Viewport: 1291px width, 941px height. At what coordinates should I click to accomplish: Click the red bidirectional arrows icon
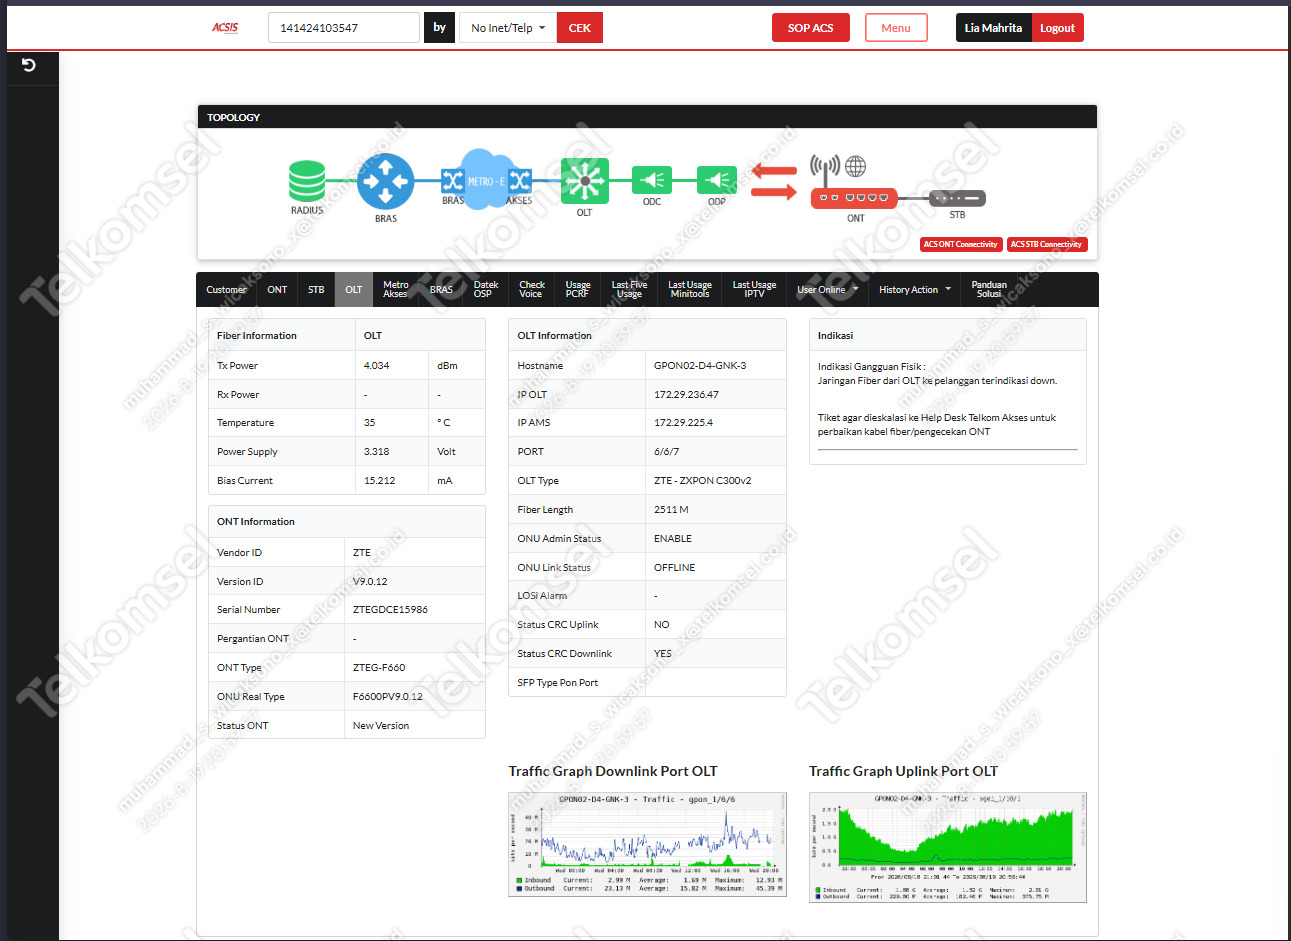coord(774,181)
